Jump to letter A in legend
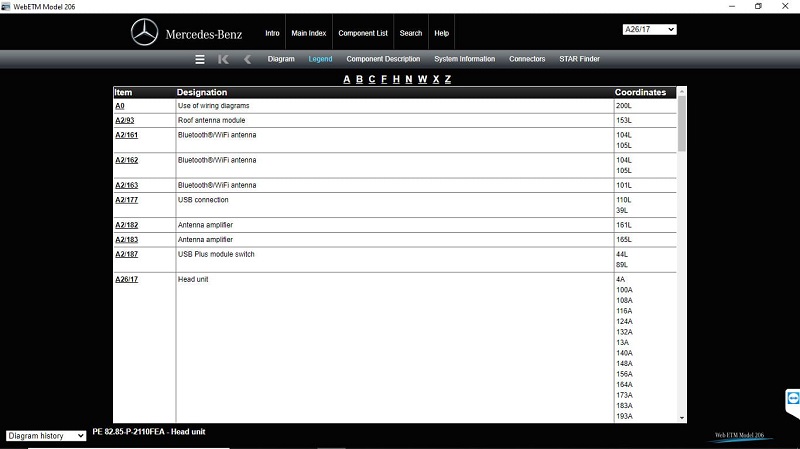Screen dimensions: 800x449 click(347, 79)
